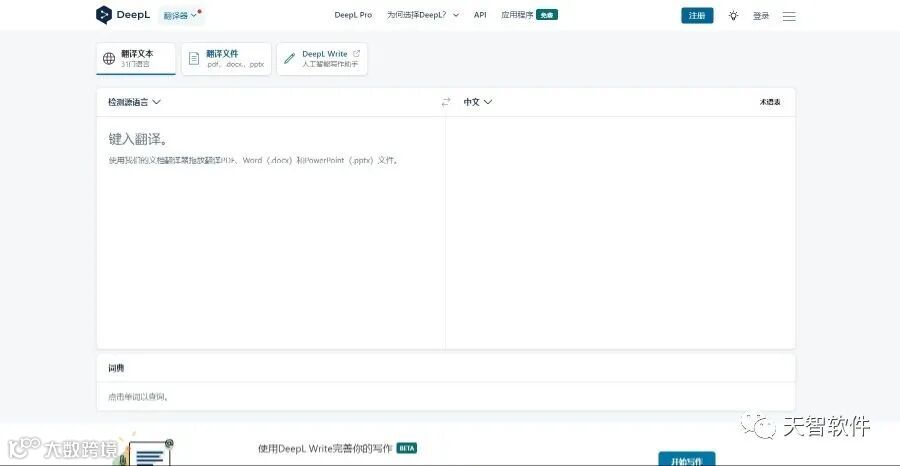Click the 点击单词以查询 hint text

[x=138, y=397]
